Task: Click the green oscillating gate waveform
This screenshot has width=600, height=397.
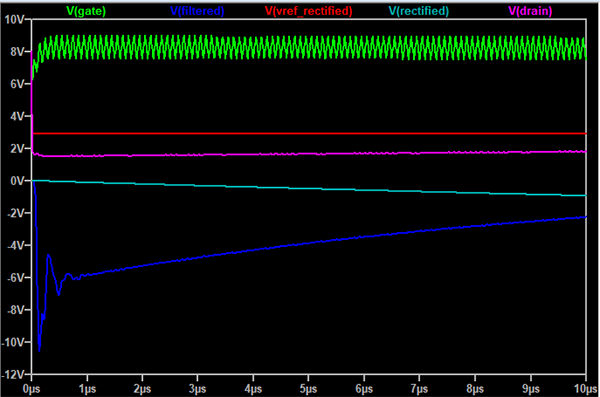Action: point(308,47)
